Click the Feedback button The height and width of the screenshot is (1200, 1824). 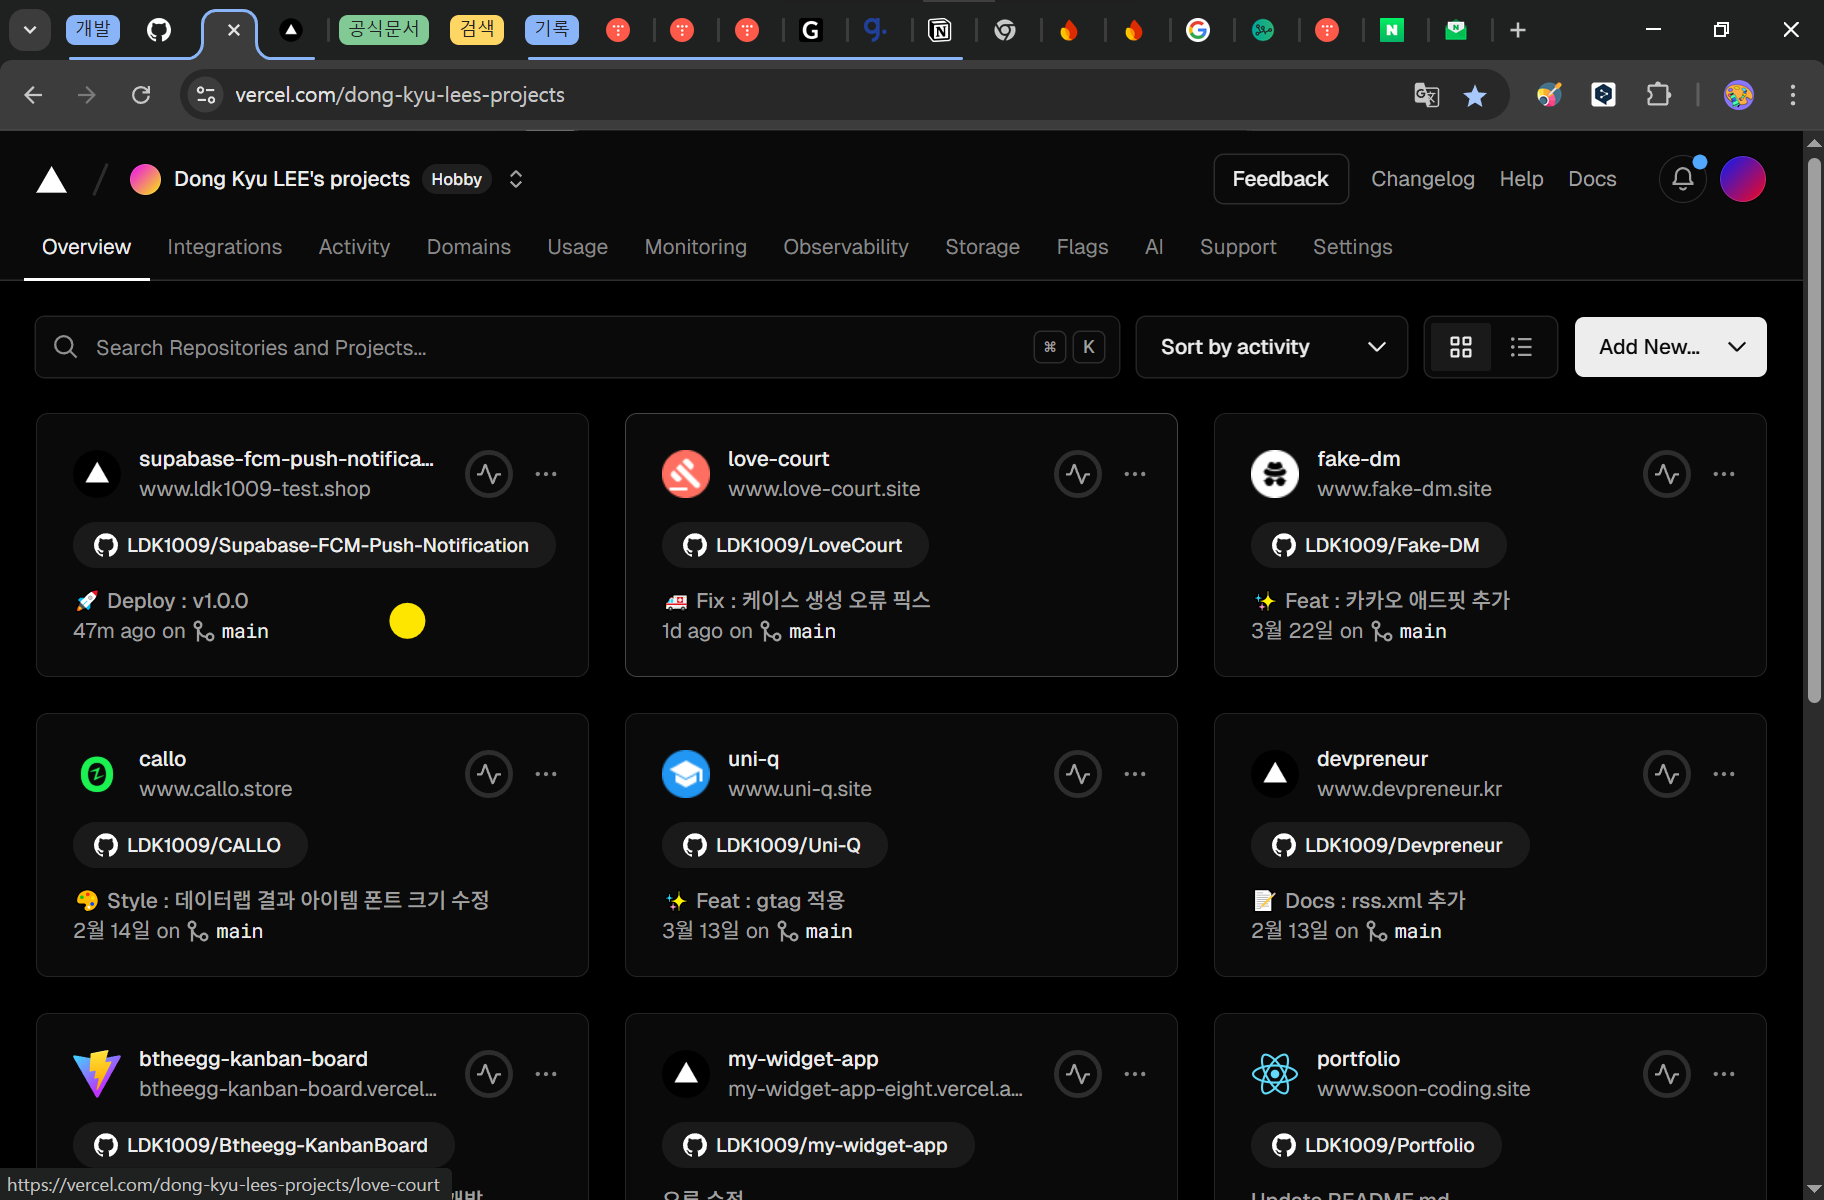click(x=1281, y=179)
